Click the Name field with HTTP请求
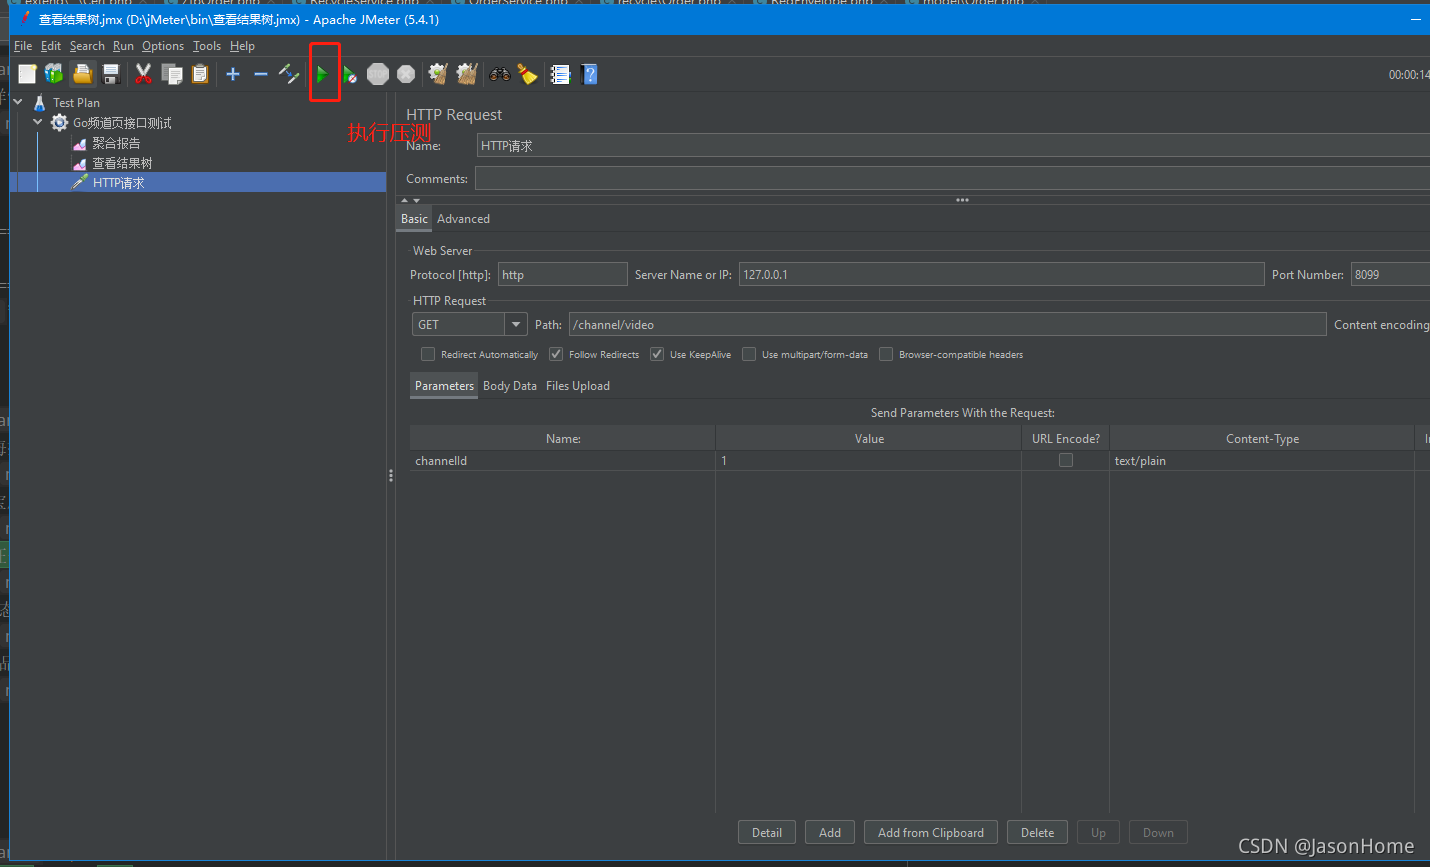Image resolution: width=1430 pixels, height=867 pixels. point(953,146)
